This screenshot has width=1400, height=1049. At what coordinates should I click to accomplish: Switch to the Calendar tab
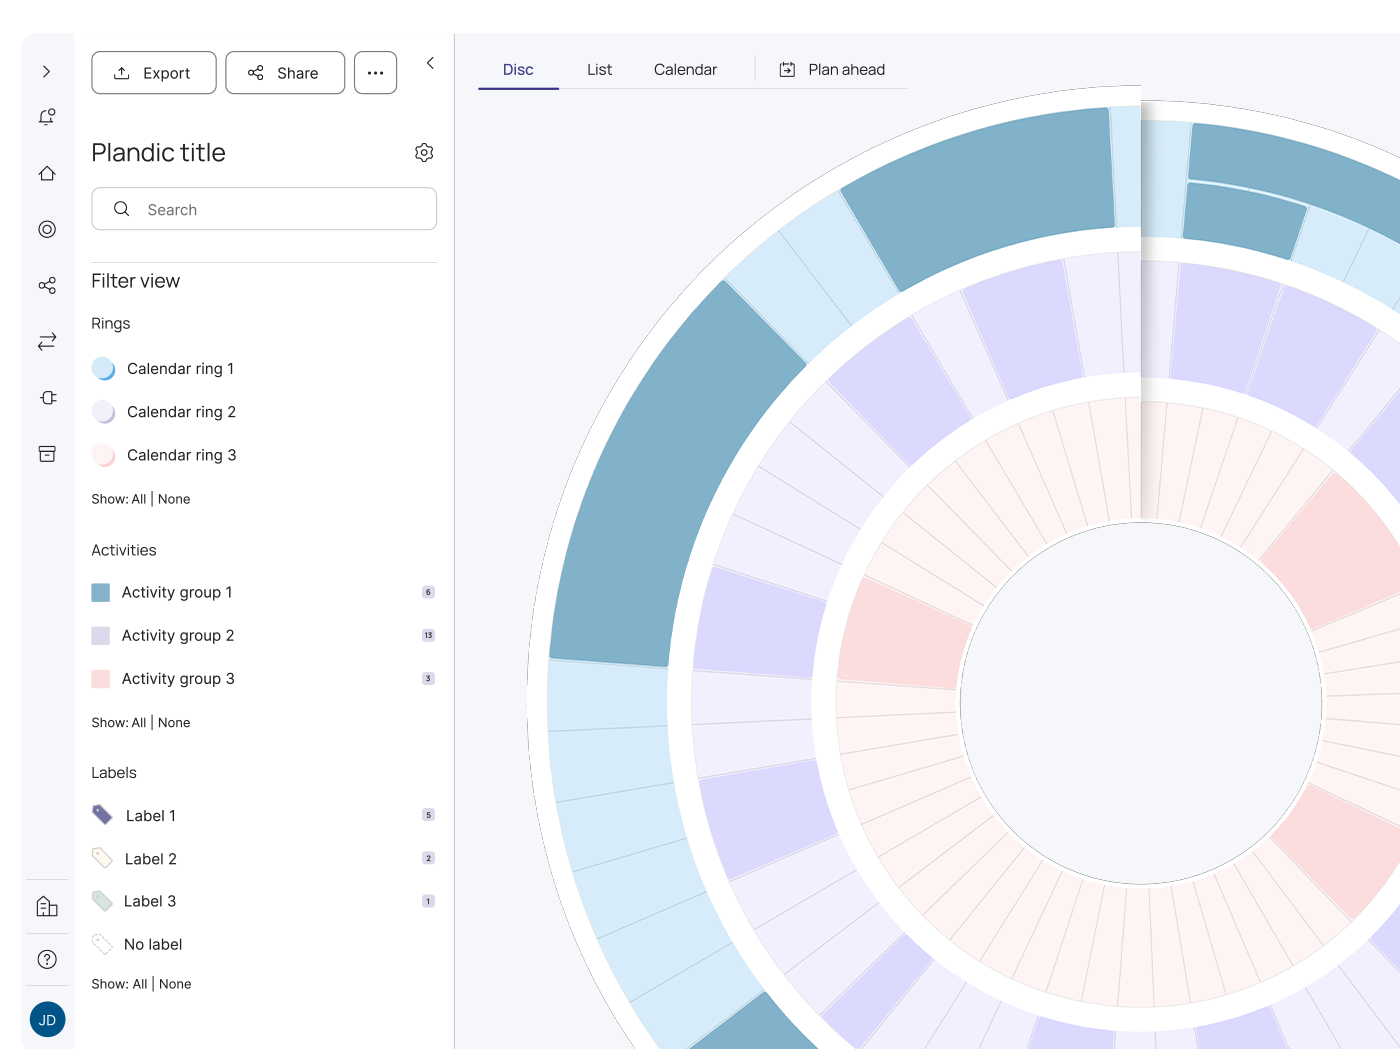point(685,69)
